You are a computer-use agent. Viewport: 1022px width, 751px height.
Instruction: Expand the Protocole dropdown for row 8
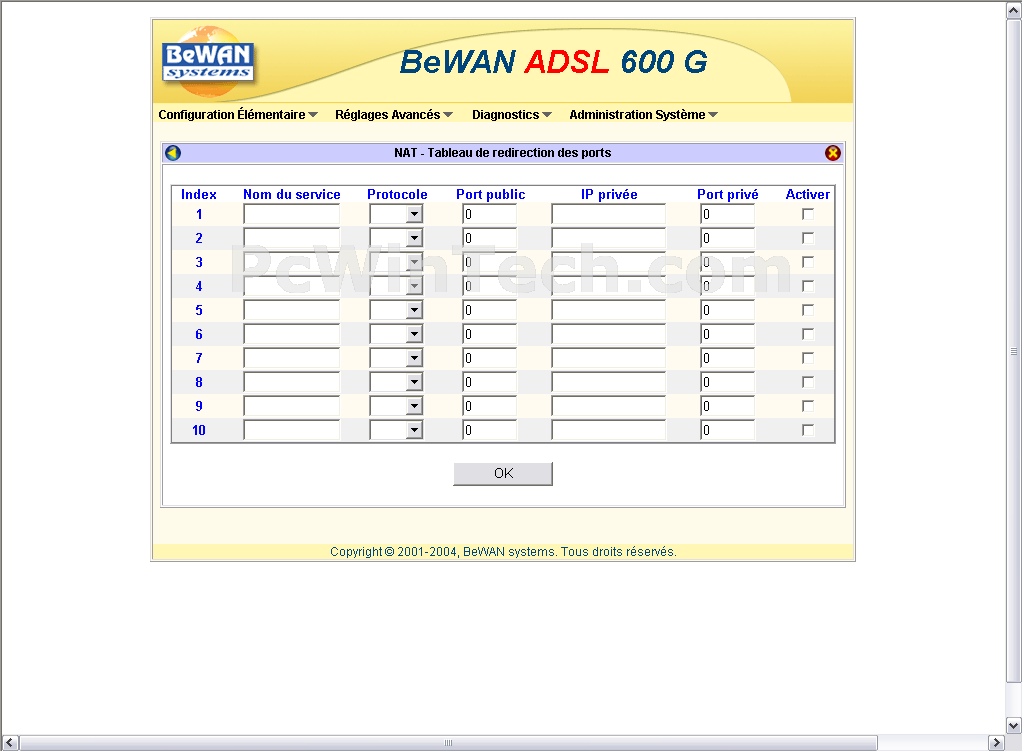pos(396,382)
